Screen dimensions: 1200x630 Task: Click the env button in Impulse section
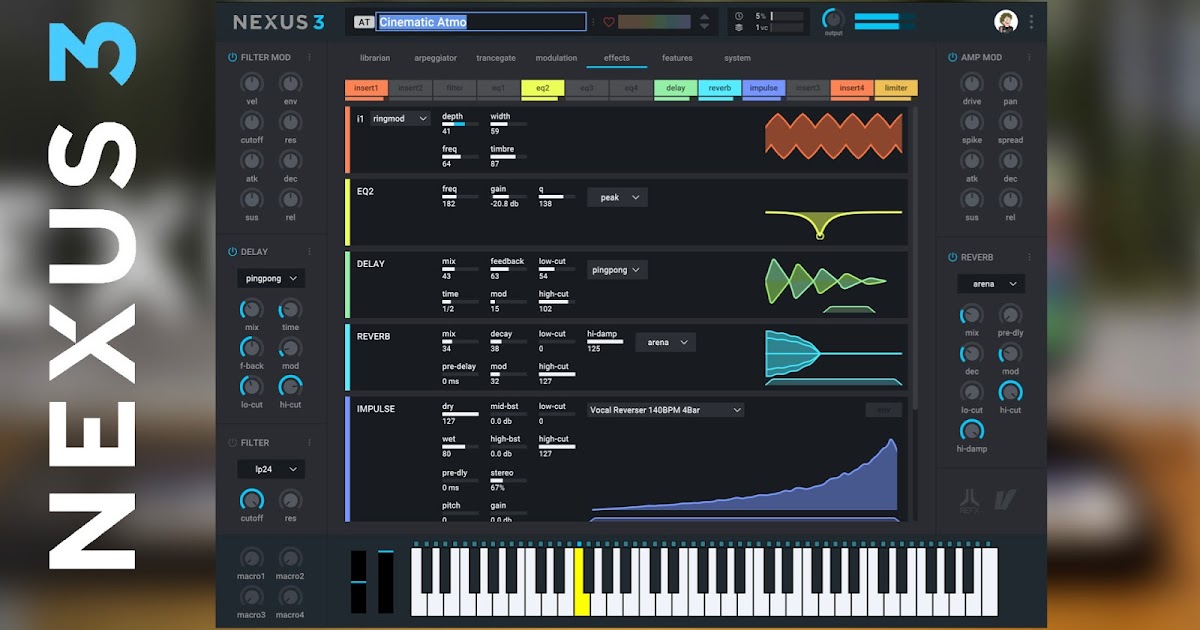click(883, 410)
